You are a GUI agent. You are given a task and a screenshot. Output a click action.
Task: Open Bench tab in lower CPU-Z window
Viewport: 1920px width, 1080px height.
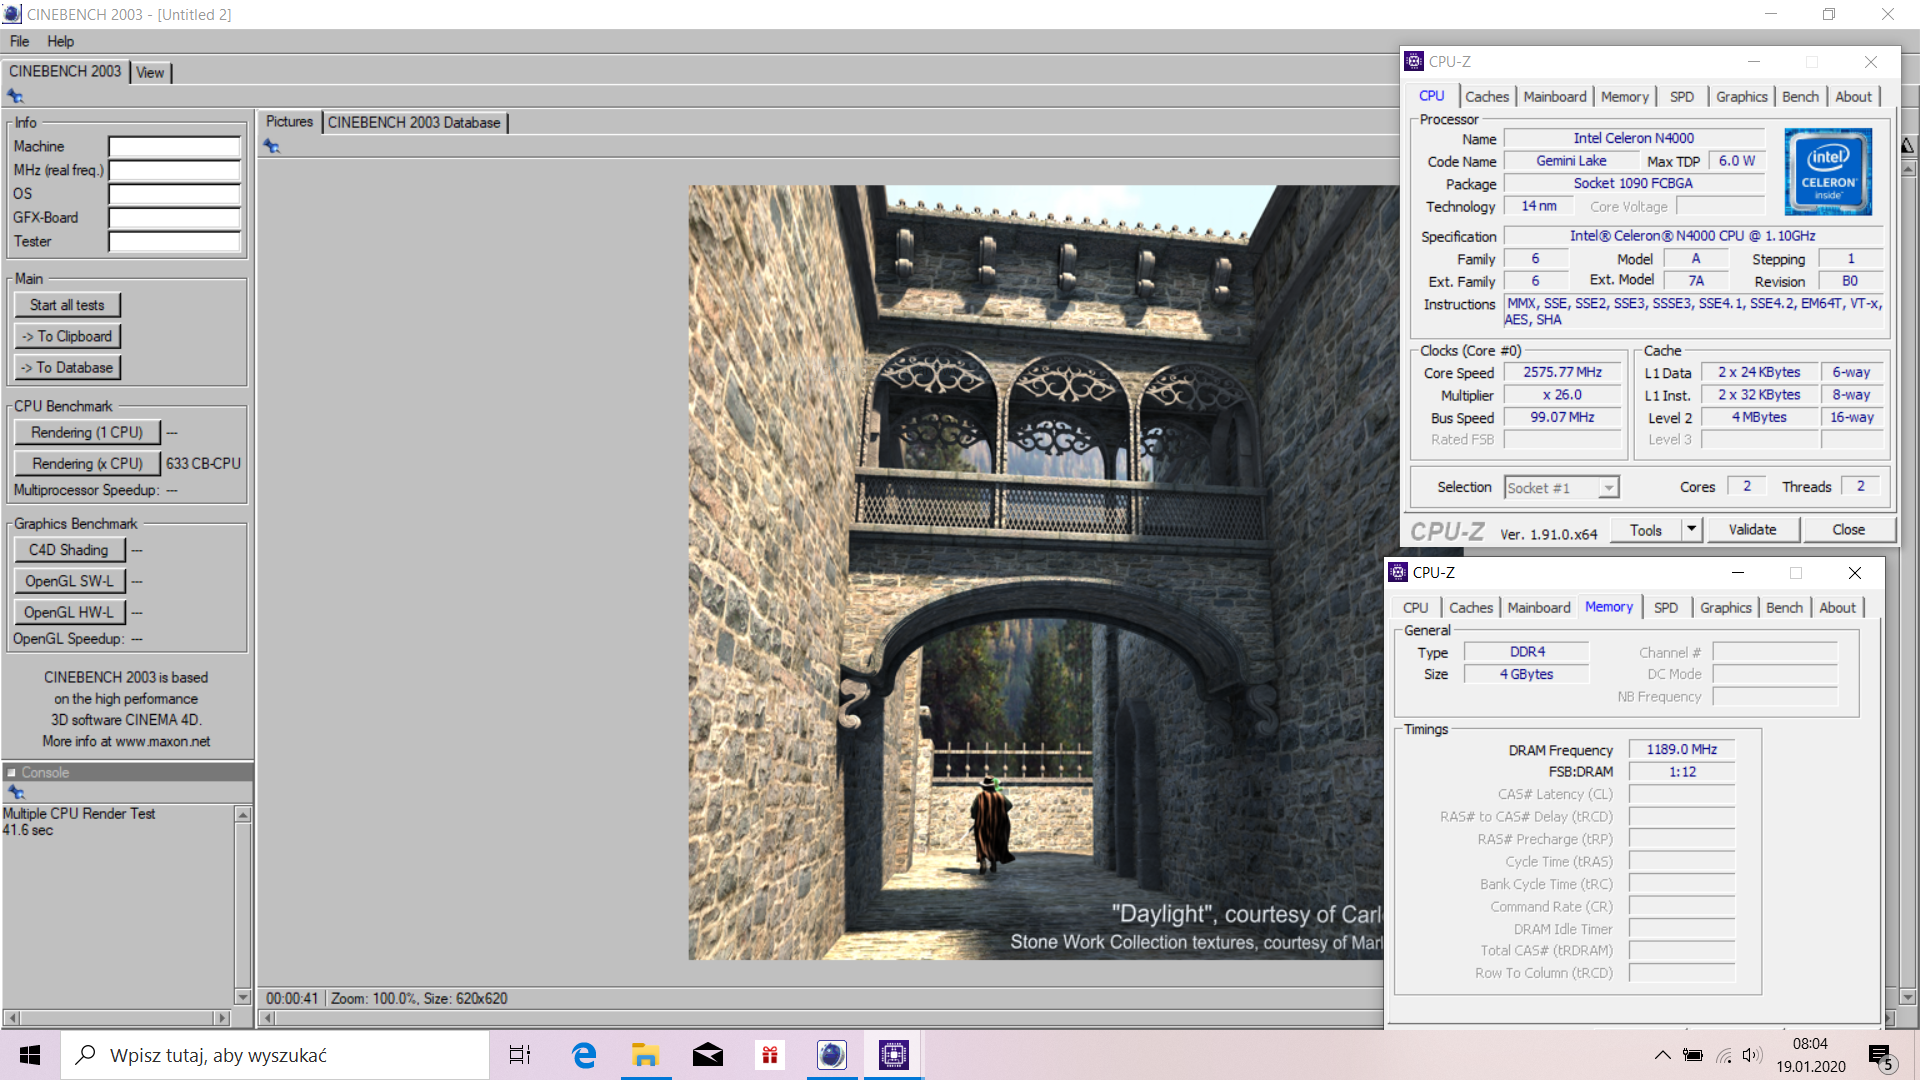(x=1784, y=607)
